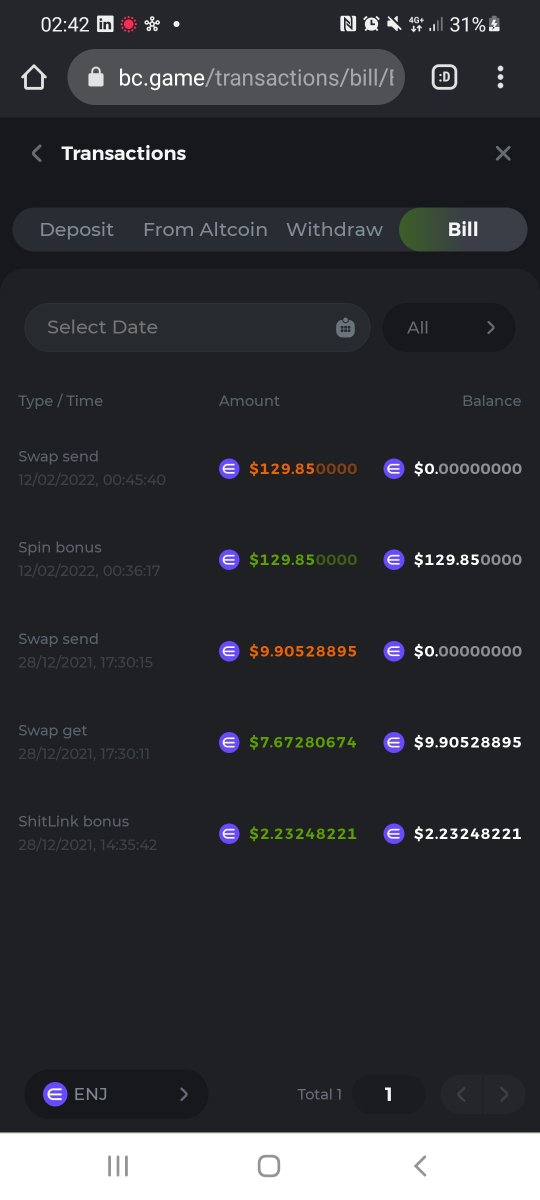Image resolution: width=540 pixels, height=1200 pixels.
Task: Tap the ENJ coin icon beside the $2.23248221 balance
Action: pos(394,833)
